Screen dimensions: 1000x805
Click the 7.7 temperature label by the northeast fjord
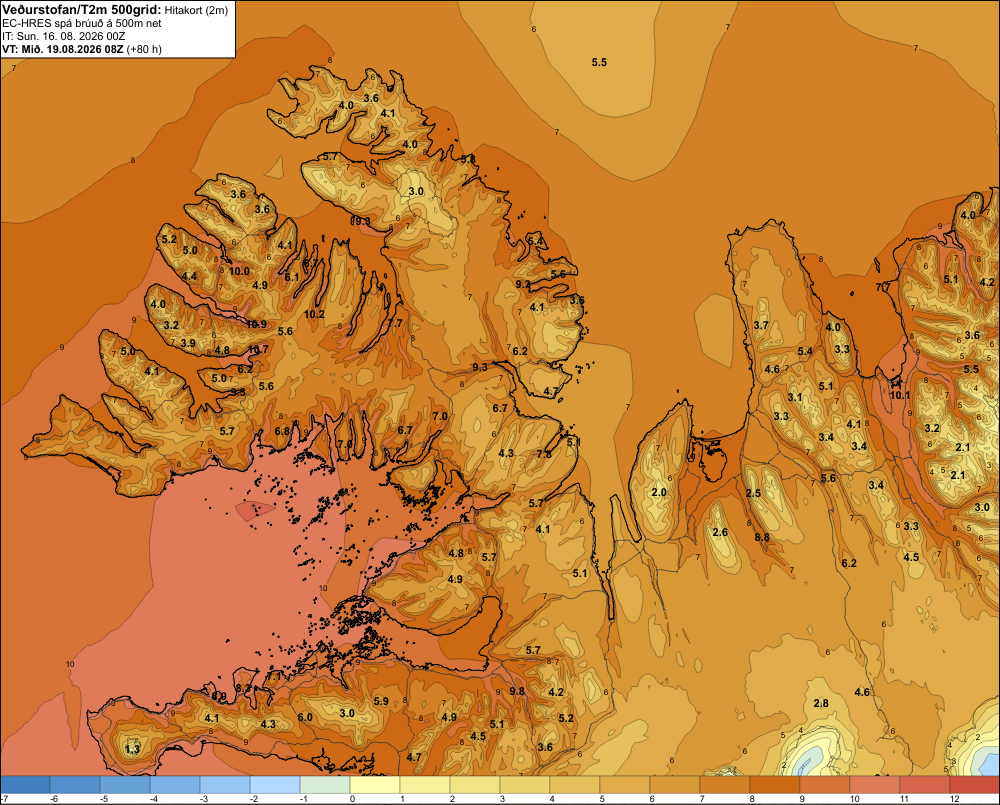pyautogui.click(x=883, y=287)
